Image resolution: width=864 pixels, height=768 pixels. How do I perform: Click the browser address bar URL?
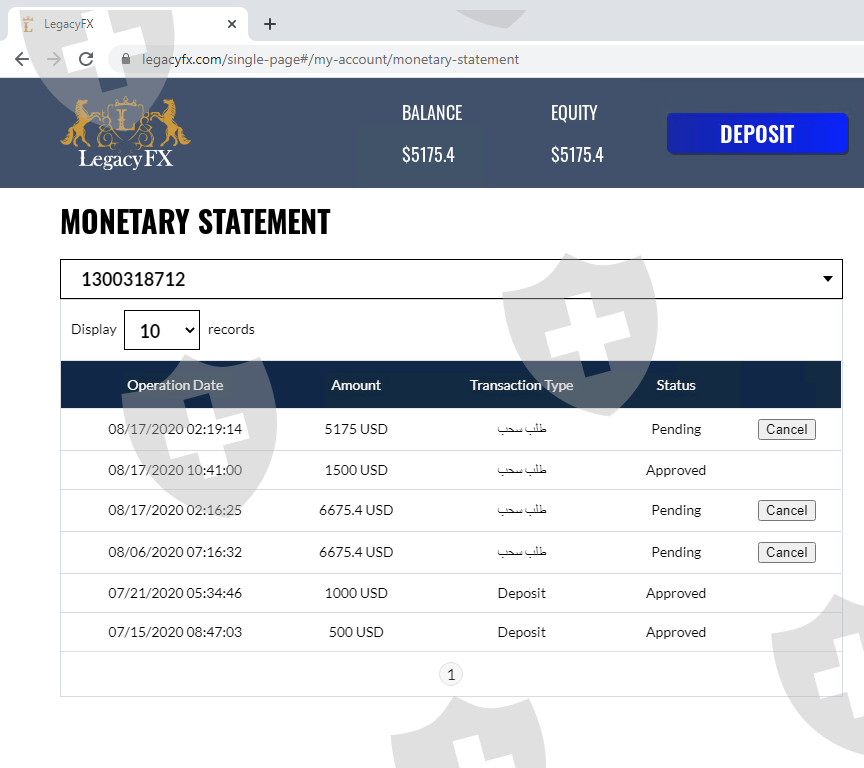330,59
